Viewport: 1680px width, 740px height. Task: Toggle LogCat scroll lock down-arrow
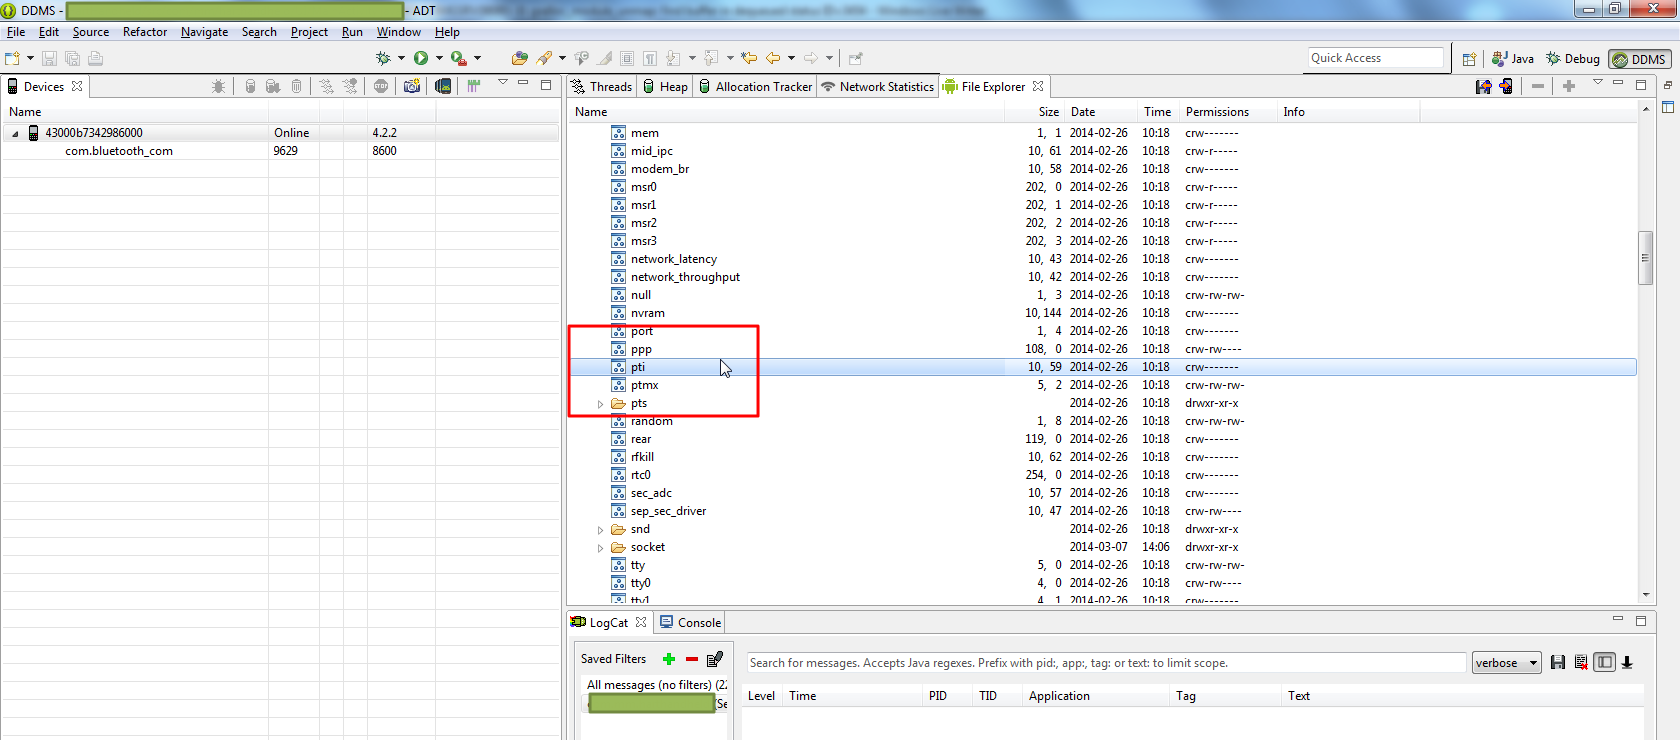1627,662
